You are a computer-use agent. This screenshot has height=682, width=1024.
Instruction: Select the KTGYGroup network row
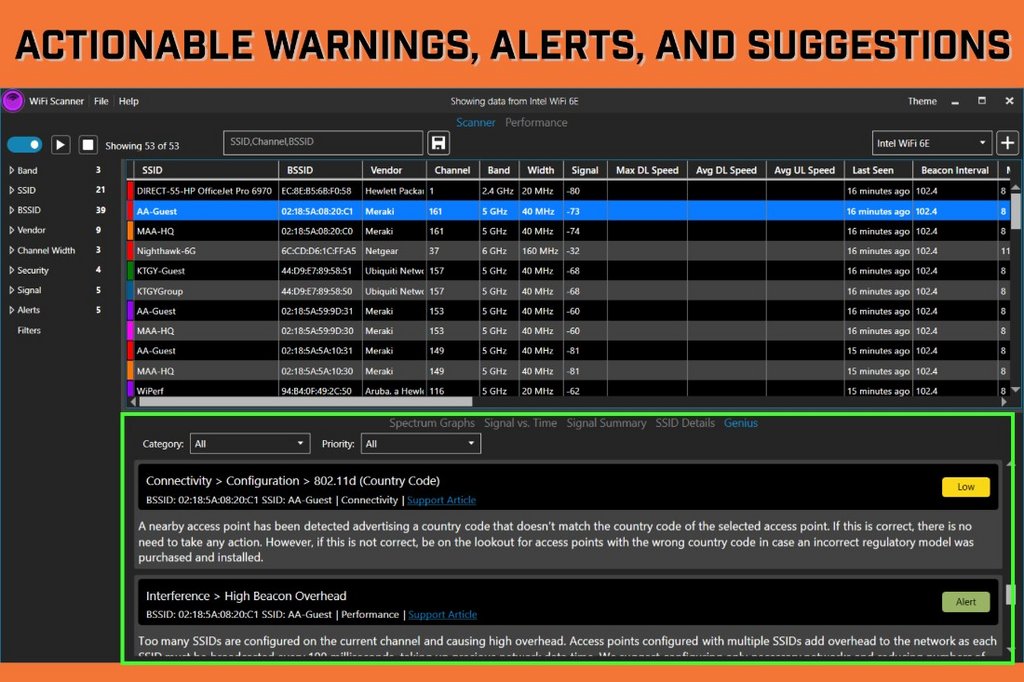tap(568, 291)
